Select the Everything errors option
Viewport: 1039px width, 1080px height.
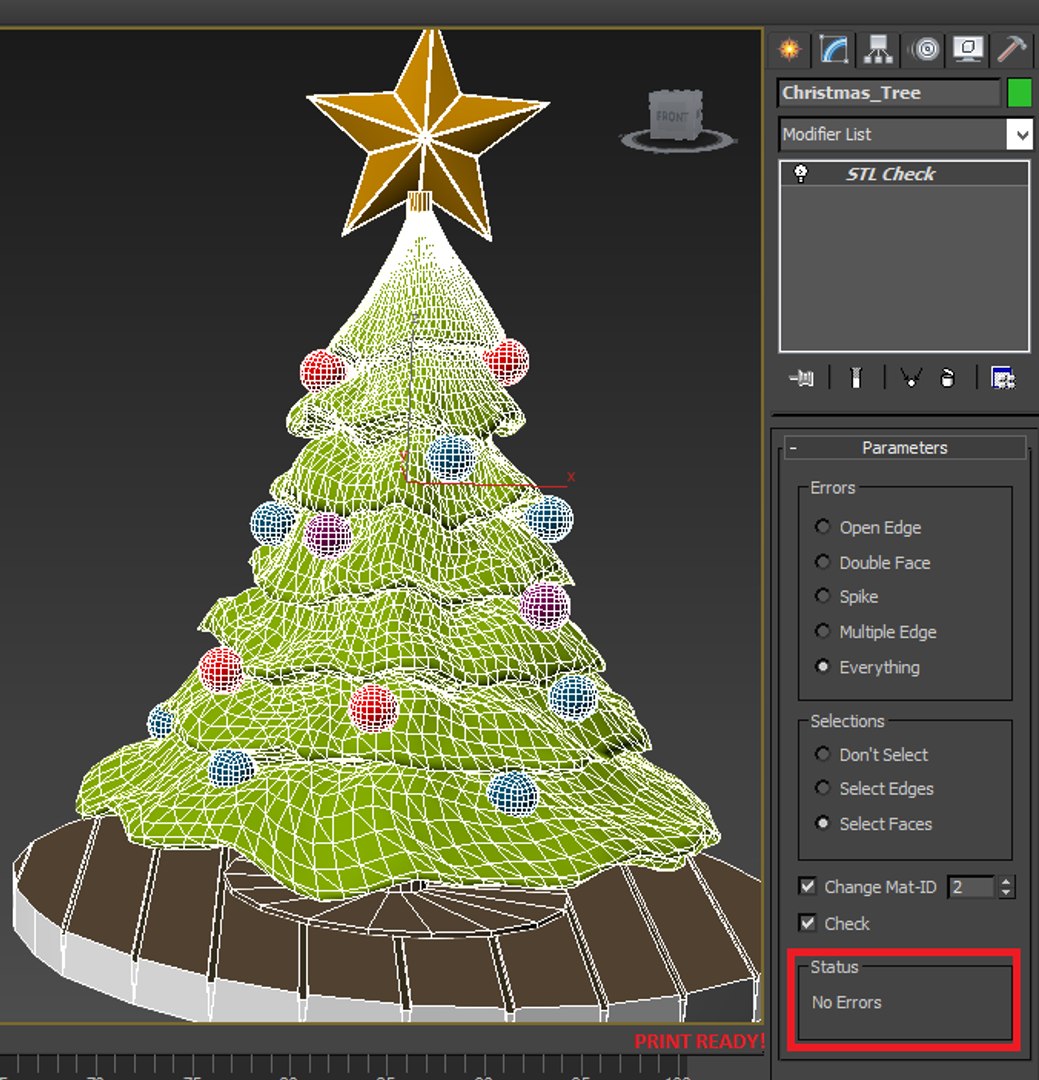point(822,666)
